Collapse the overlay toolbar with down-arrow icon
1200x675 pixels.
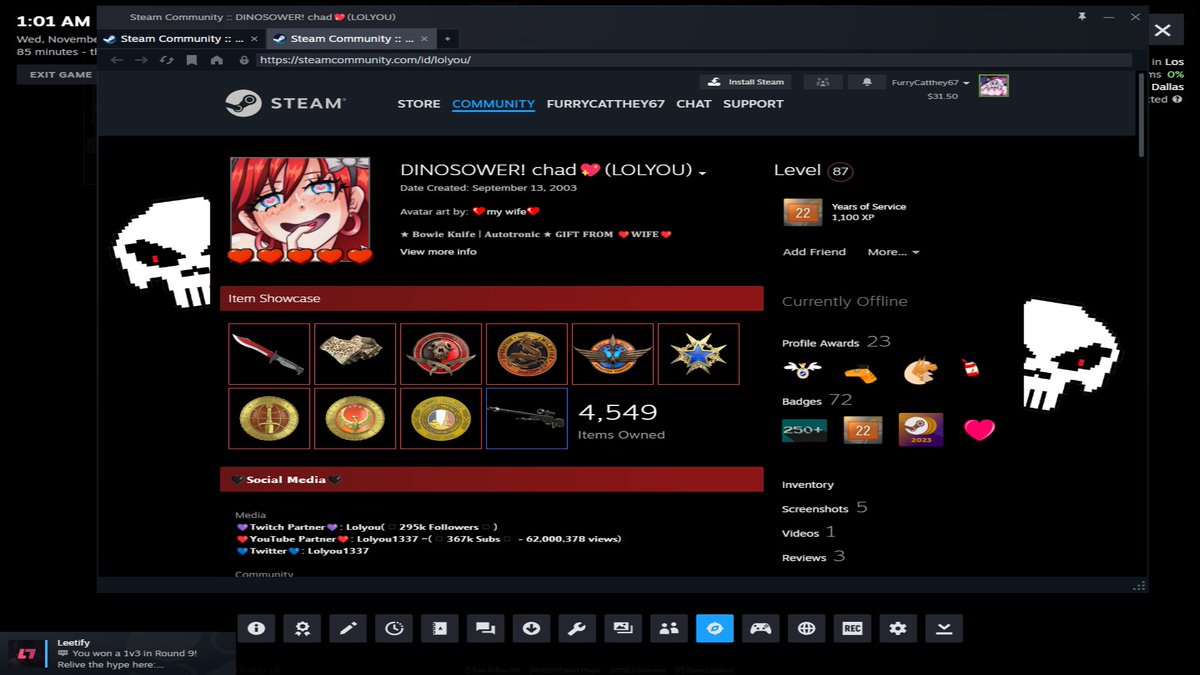click(944, 628)
